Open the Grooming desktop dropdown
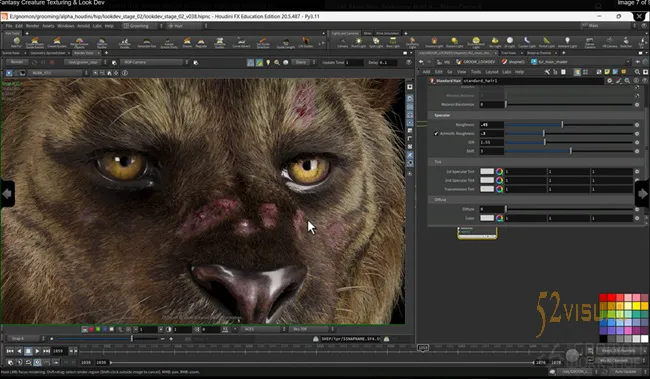The height and width of the screenshot is (379, 650). coord(143,26)
